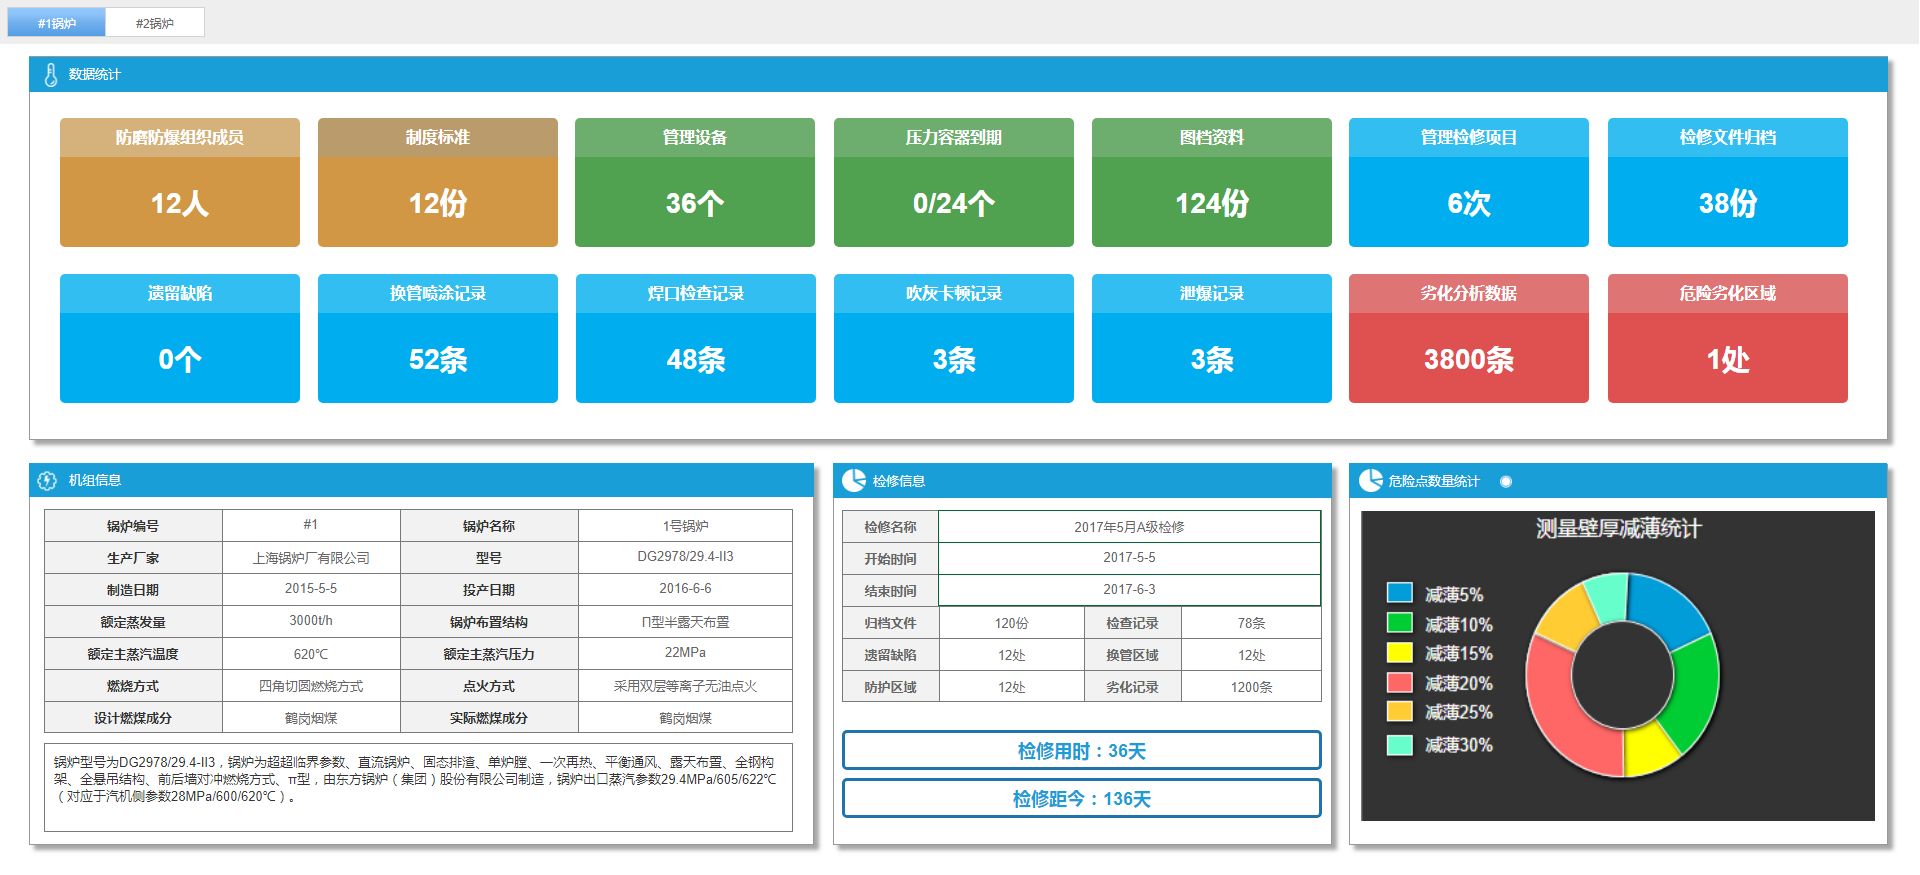
Task: Click the manufacturer 上海锅炉厂有限公司
Action: (x=311, y=557)
